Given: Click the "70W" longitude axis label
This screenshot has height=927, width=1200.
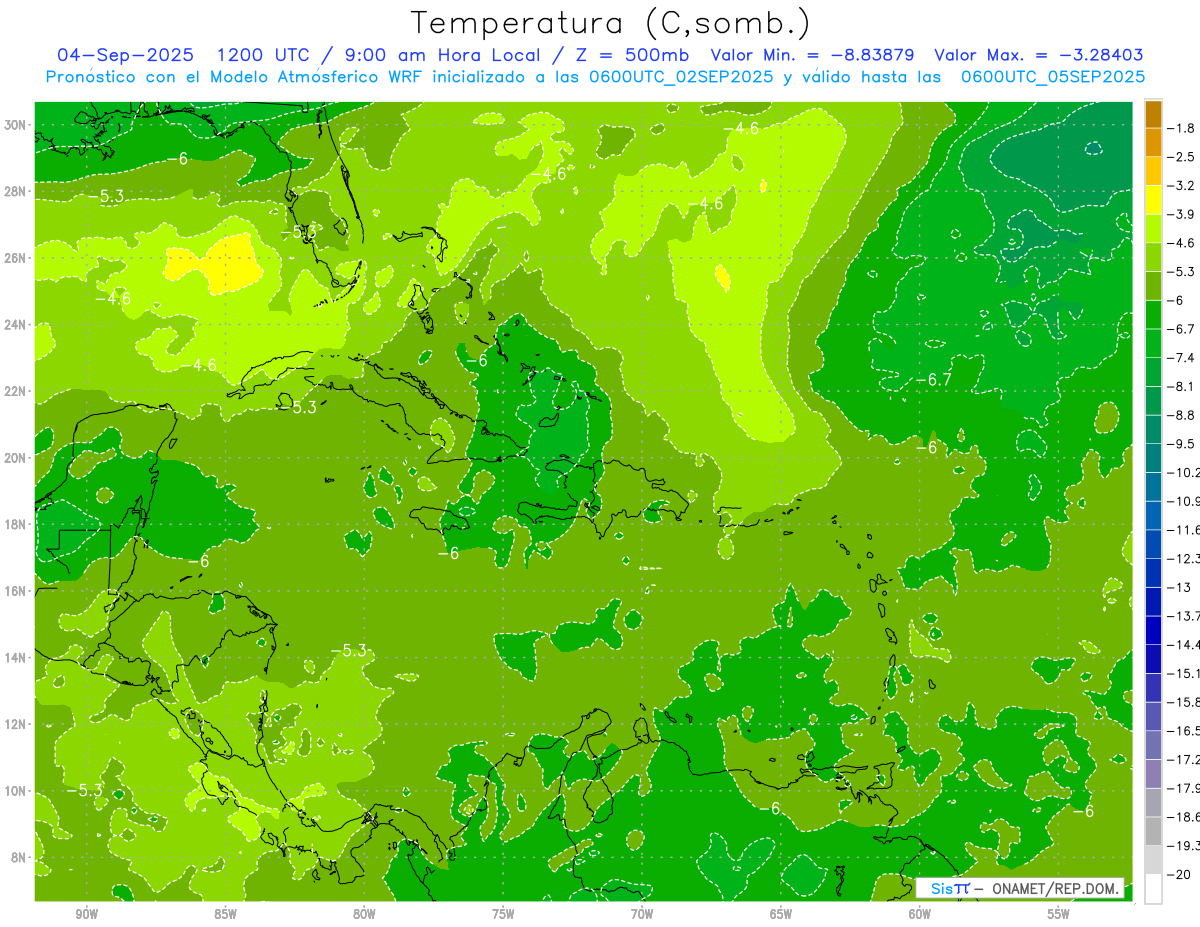Looking at the screenshot, I should pos(643,915).
